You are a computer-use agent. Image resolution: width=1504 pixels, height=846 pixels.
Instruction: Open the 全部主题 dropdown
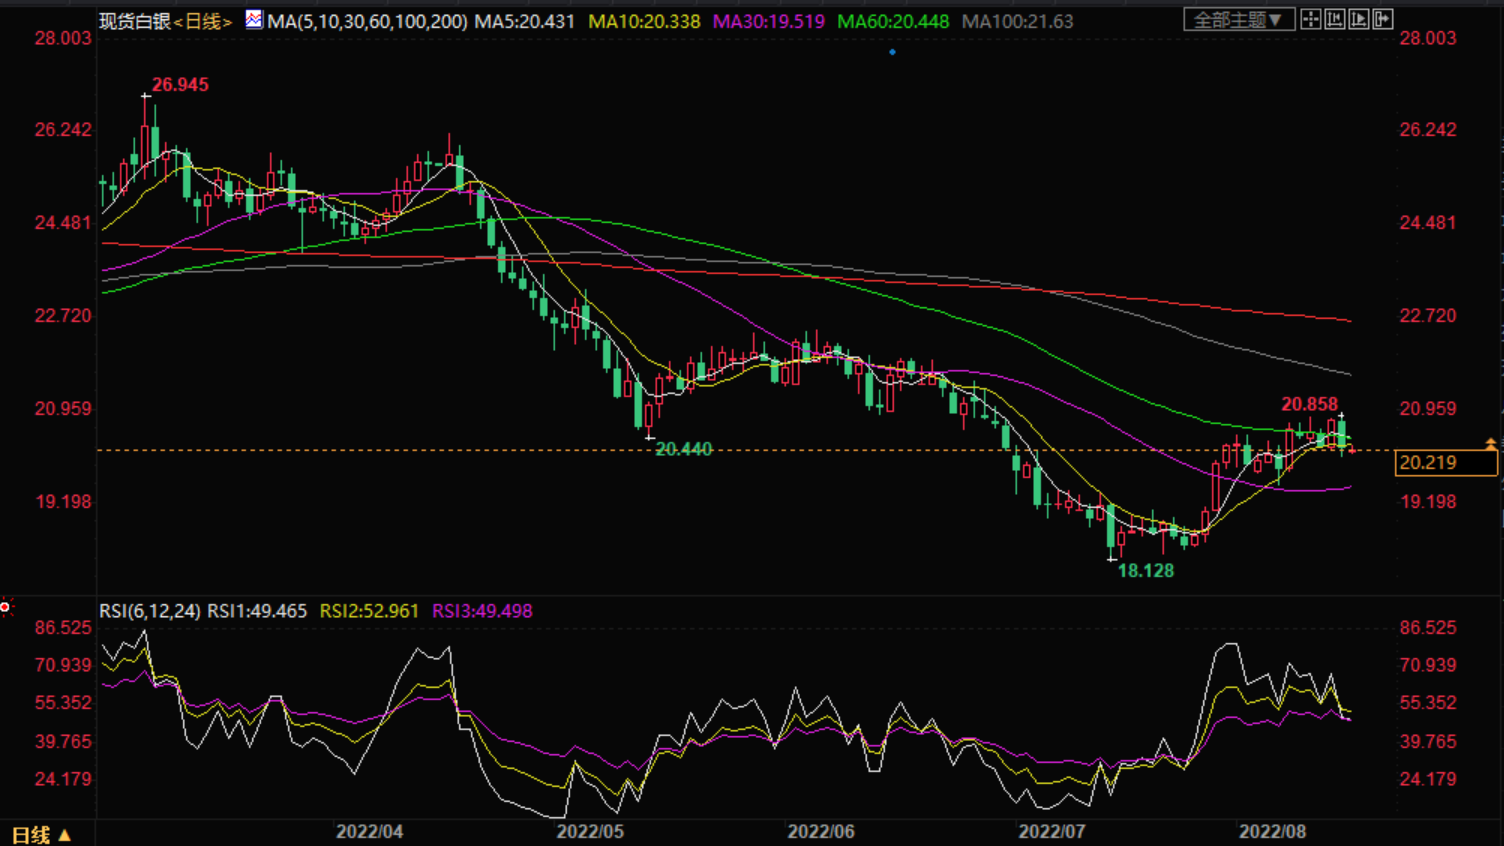(x=1238, y=19)
